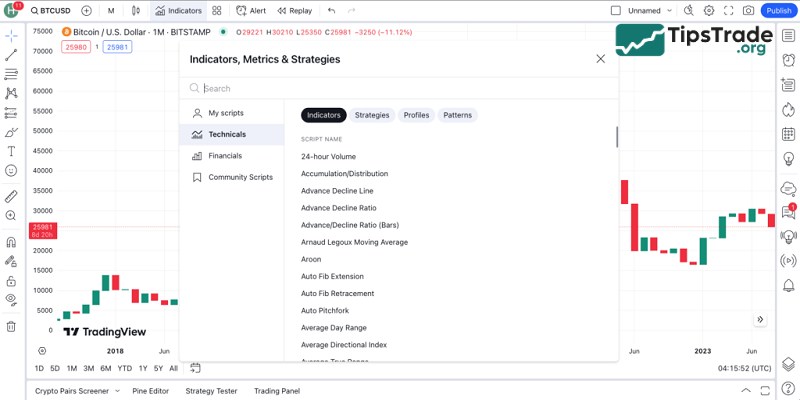800x400 pixels.
Task: Toggle magnet mode in the left toolbar
Action: click(11, 242)
